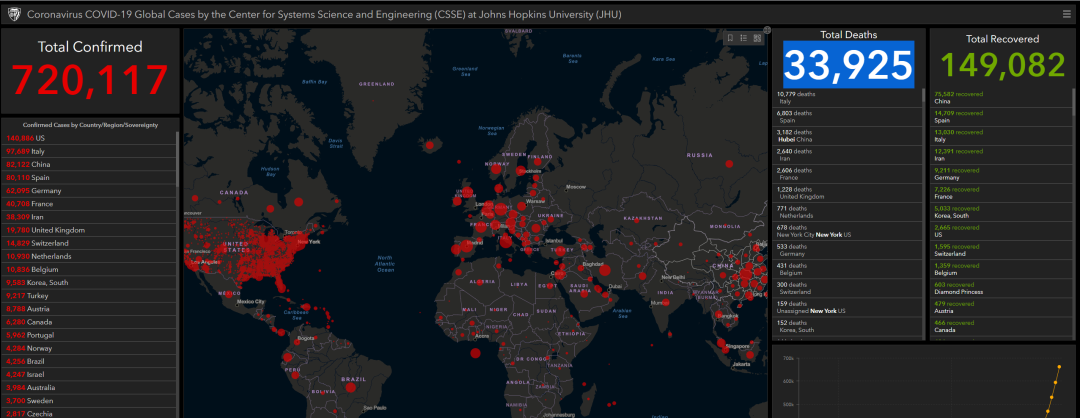Show the map legend list
Viewport: 1080px width, 418px height.
click(744, 39)
